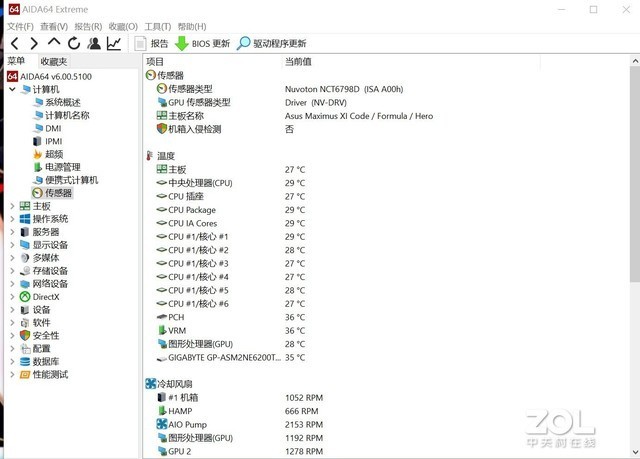Go up one level with up arrow

(54, 42)
